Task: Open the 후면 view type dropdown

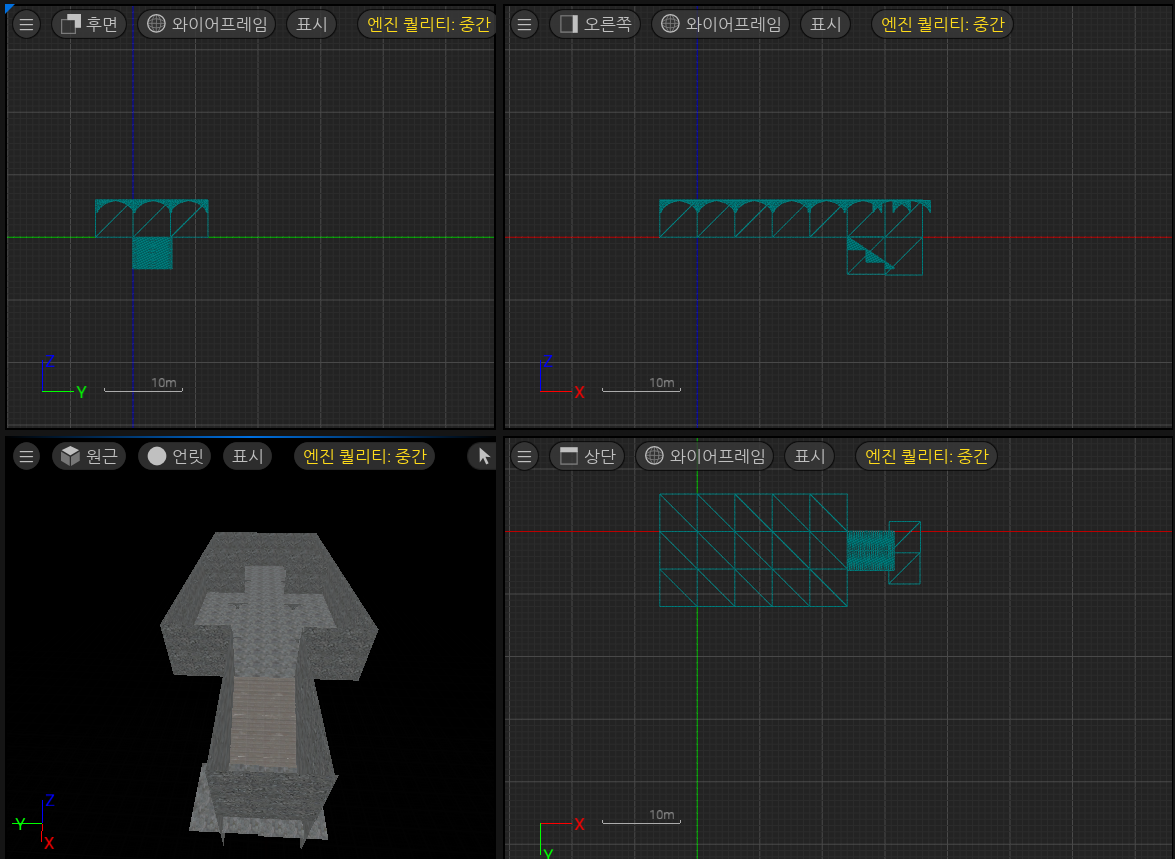Action: [x=89, y=24]
